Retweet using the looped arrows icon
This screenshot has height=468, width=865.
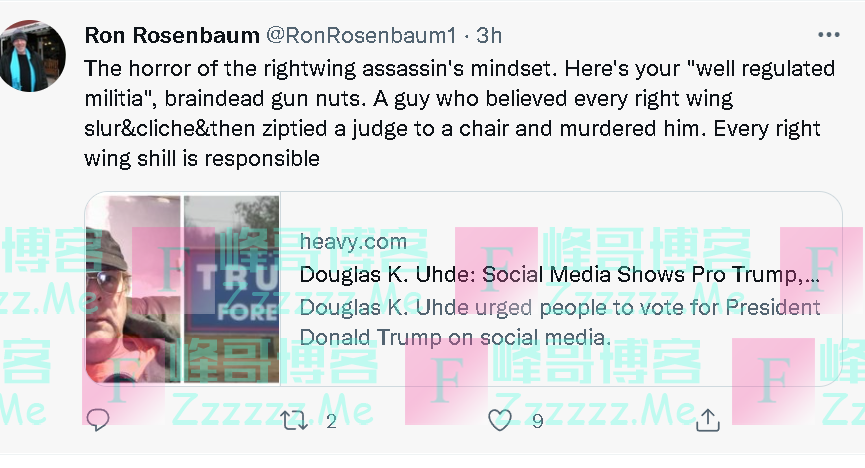[x=294, y=421]
